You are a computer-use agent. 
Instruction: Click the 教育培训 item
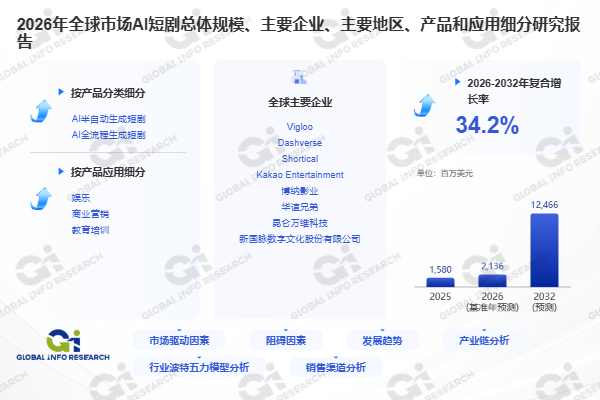click(90, 230)
